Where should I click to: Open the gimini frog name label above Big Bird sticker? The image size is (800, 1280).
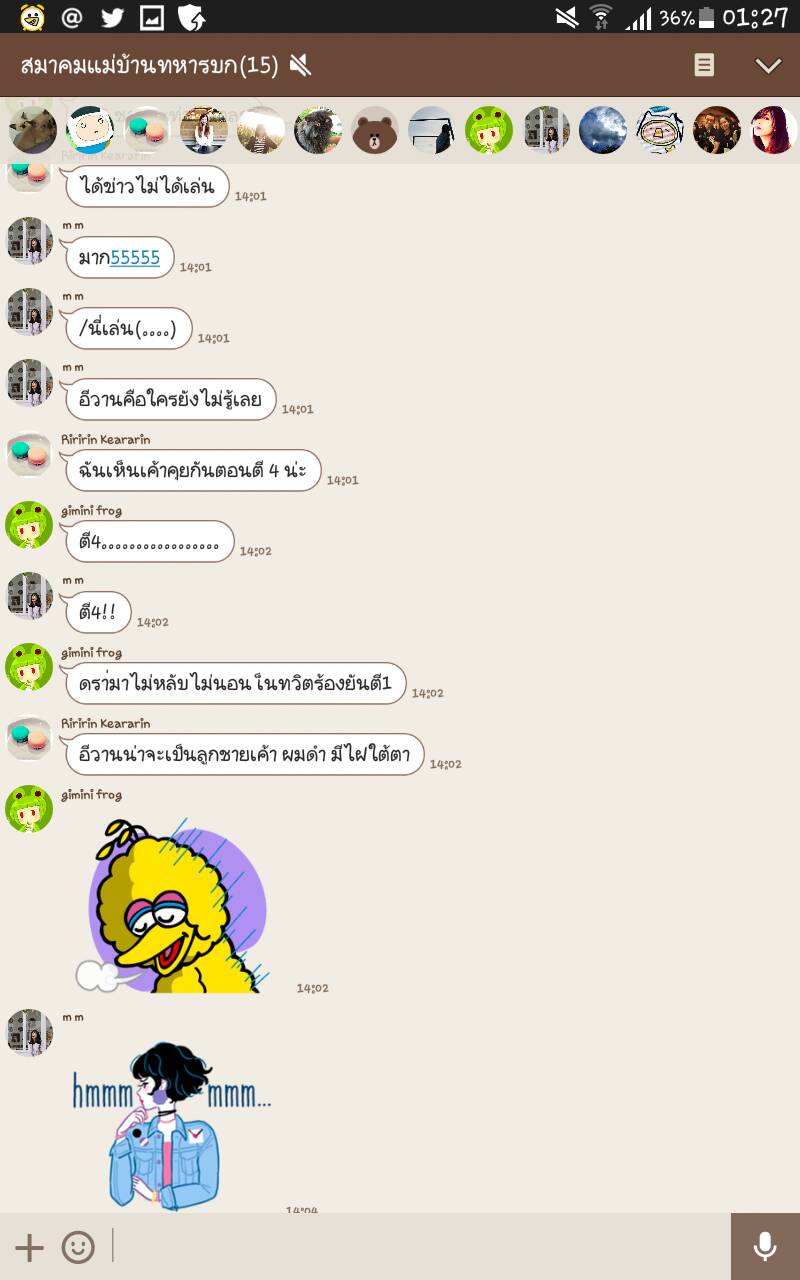click(x=91, y=795)
